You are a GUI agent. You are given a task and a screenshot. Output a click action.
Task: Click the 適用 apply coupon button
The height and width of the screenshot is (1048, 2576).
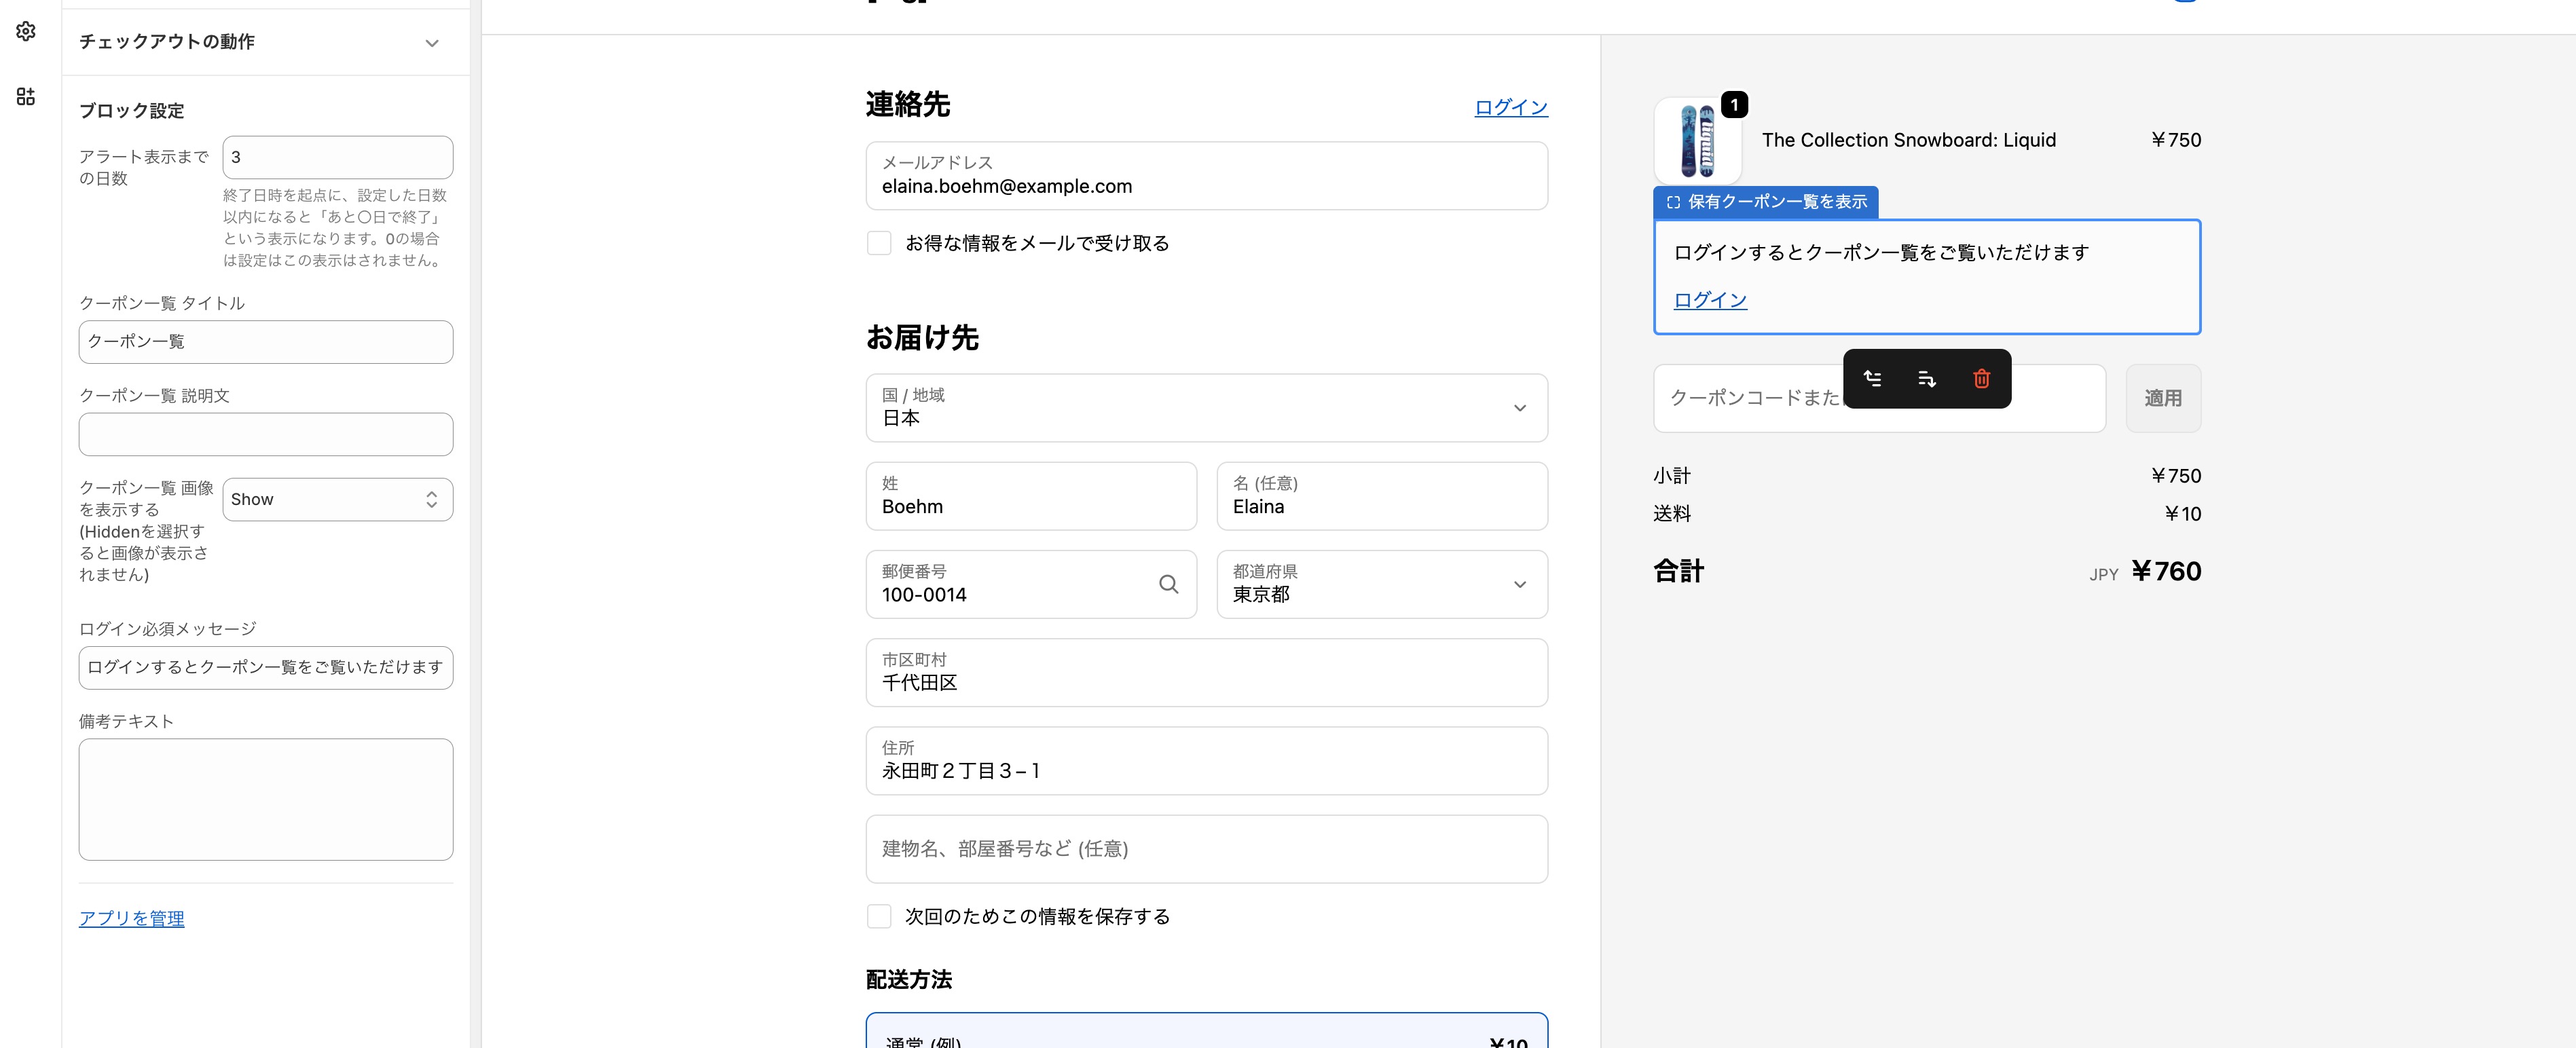click(2162, 398)
